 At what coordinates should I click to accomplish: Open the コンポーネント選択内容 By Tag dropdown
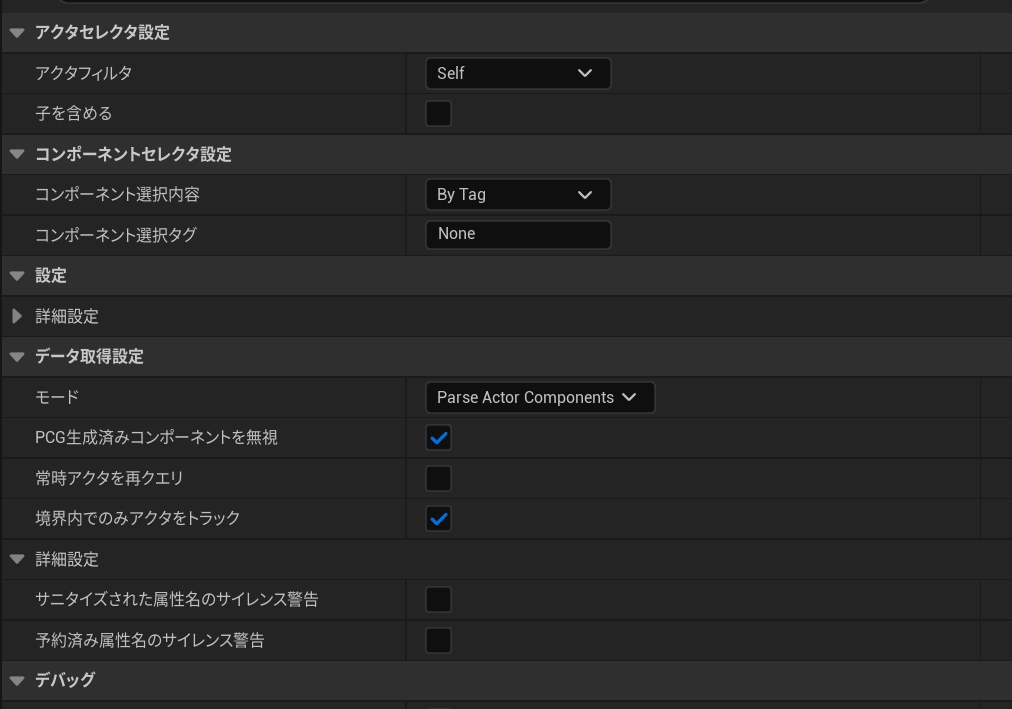pyautogui.click(x=518, y=195)
